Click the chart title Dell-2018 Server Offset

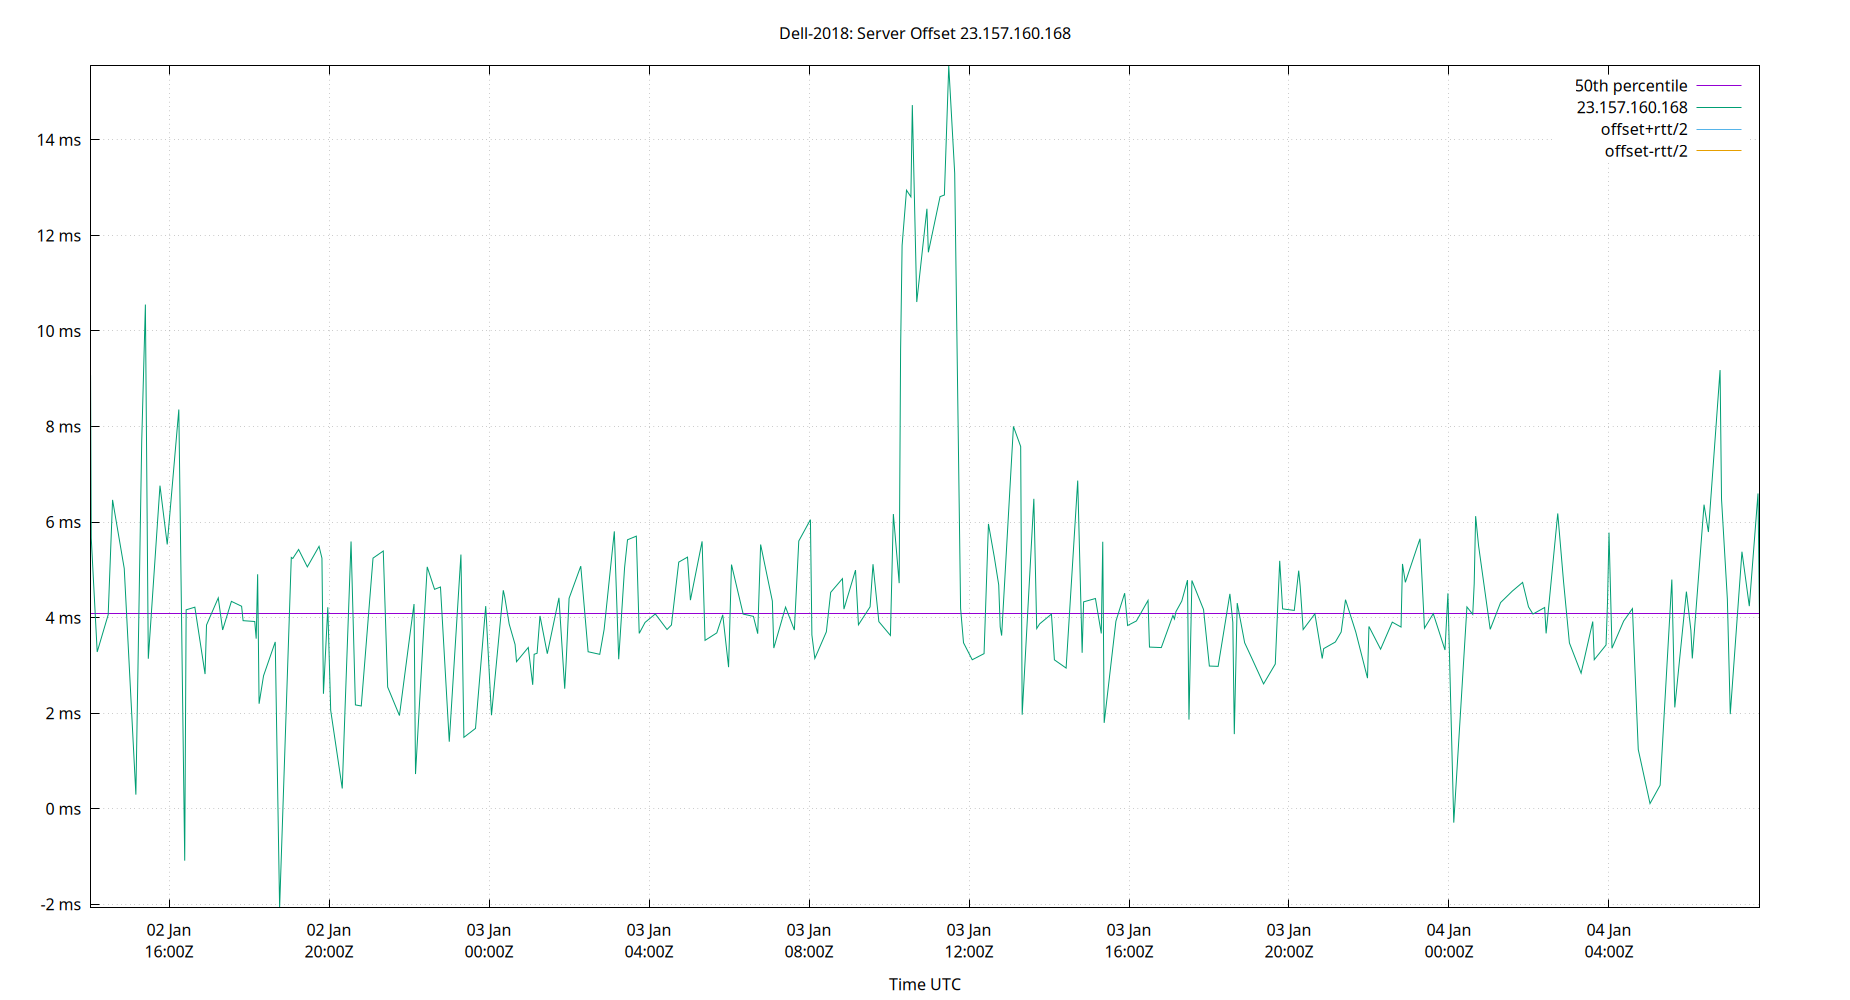(923, 33)
